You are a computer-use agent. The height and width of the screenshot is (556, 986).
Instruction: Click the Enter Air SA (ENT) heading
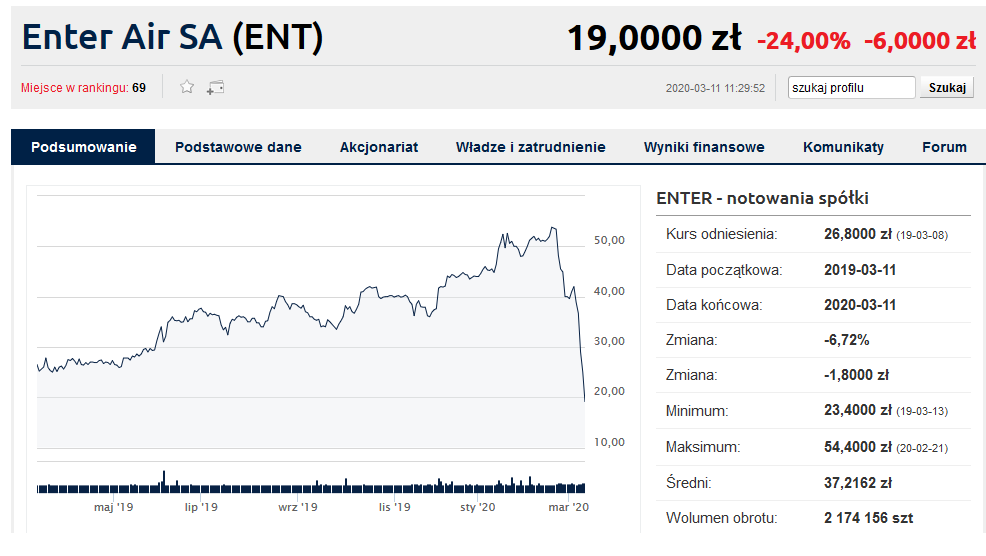[173, 36]
